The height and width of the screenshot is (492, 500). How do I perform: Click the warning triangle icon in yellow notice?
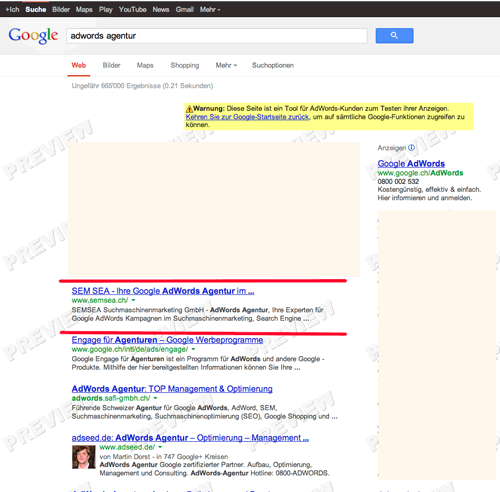[x=189, y=109]
